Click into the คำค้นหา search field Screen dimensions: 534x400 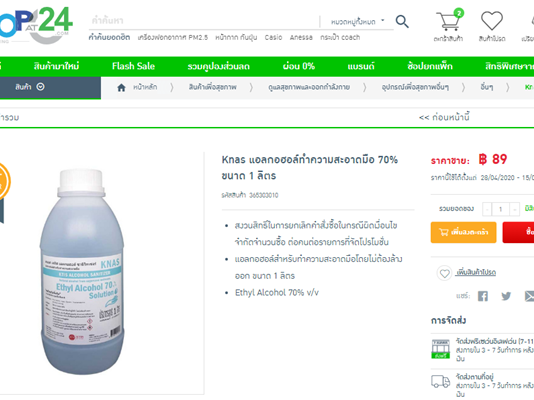coord(204,21)
